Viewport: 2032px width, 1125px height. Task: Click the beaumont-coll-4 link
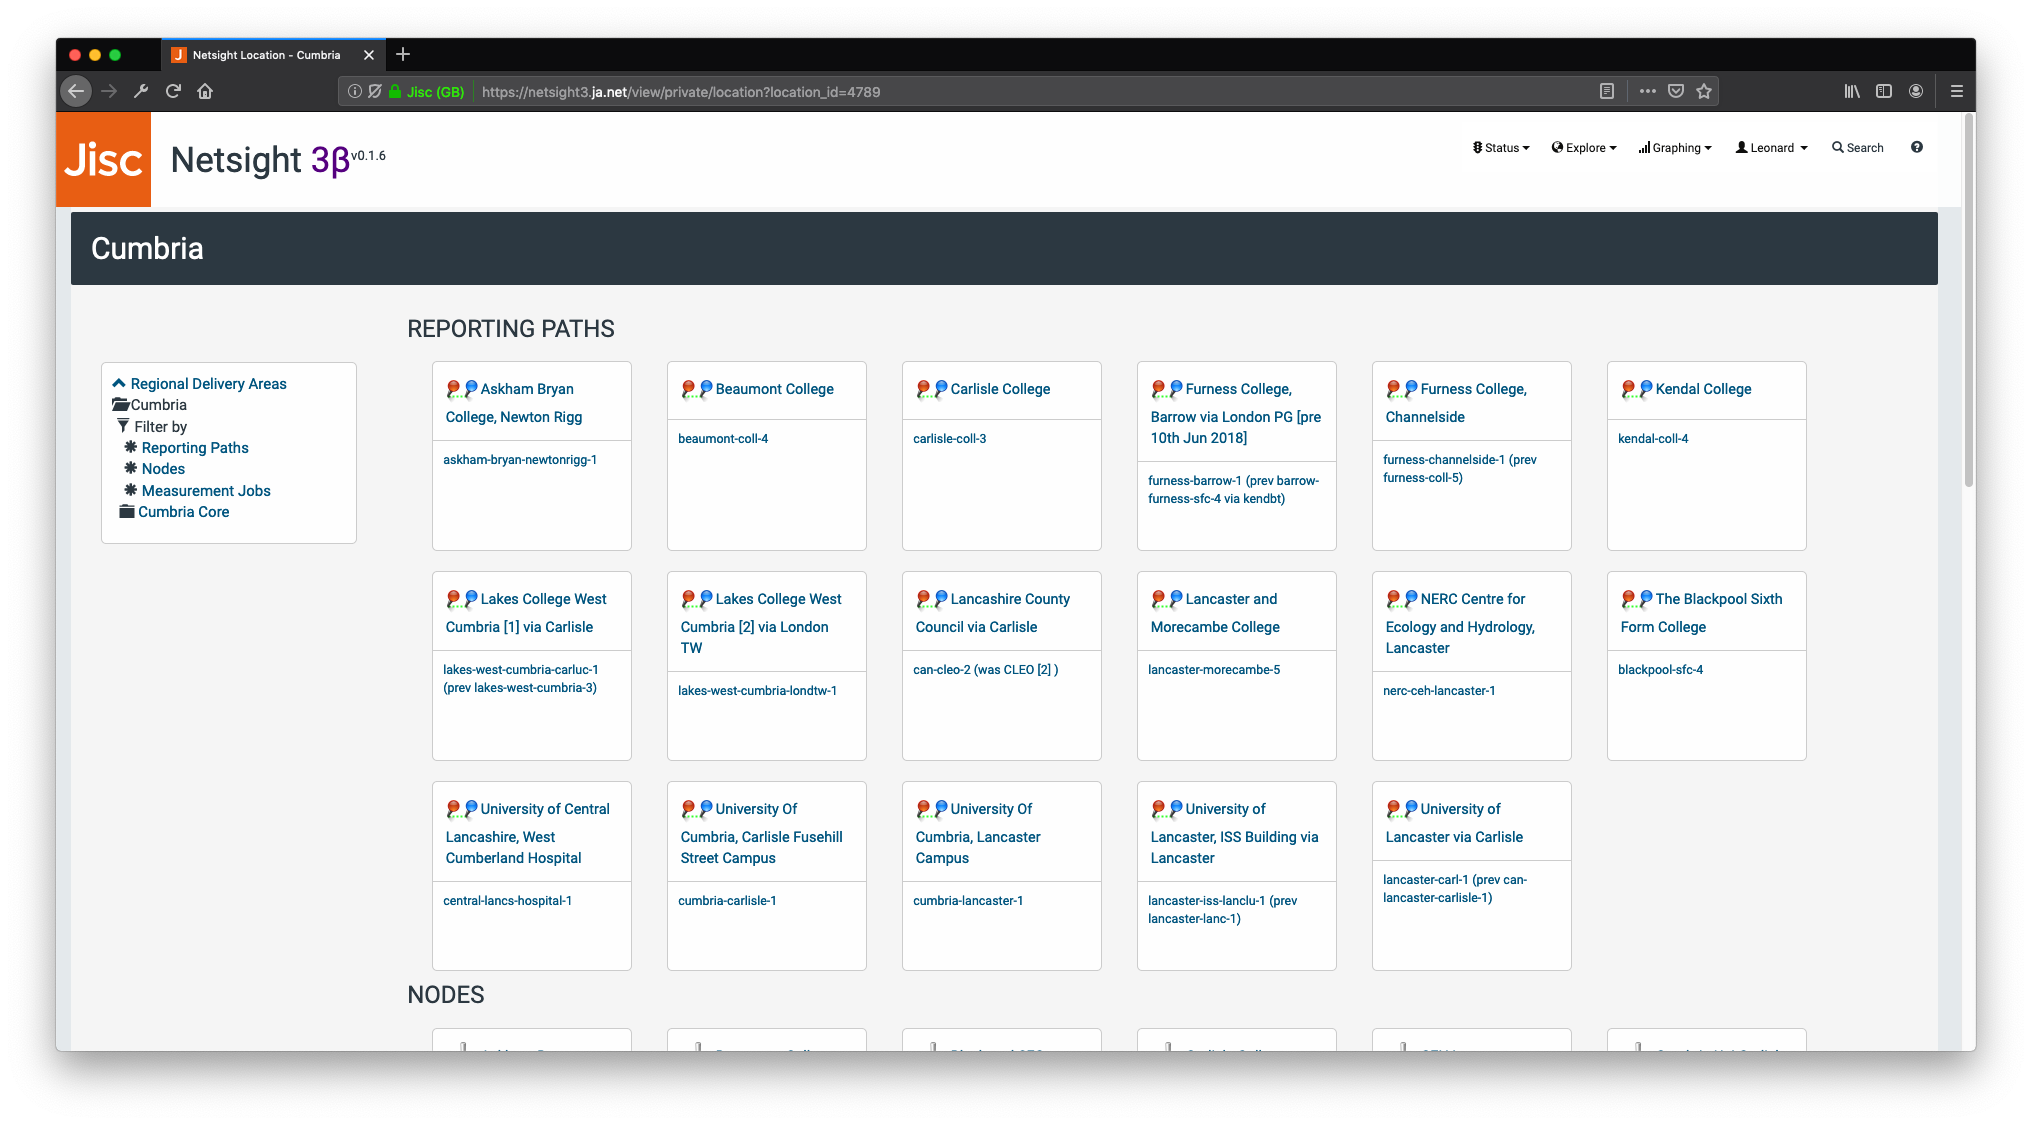click(723, 439)
